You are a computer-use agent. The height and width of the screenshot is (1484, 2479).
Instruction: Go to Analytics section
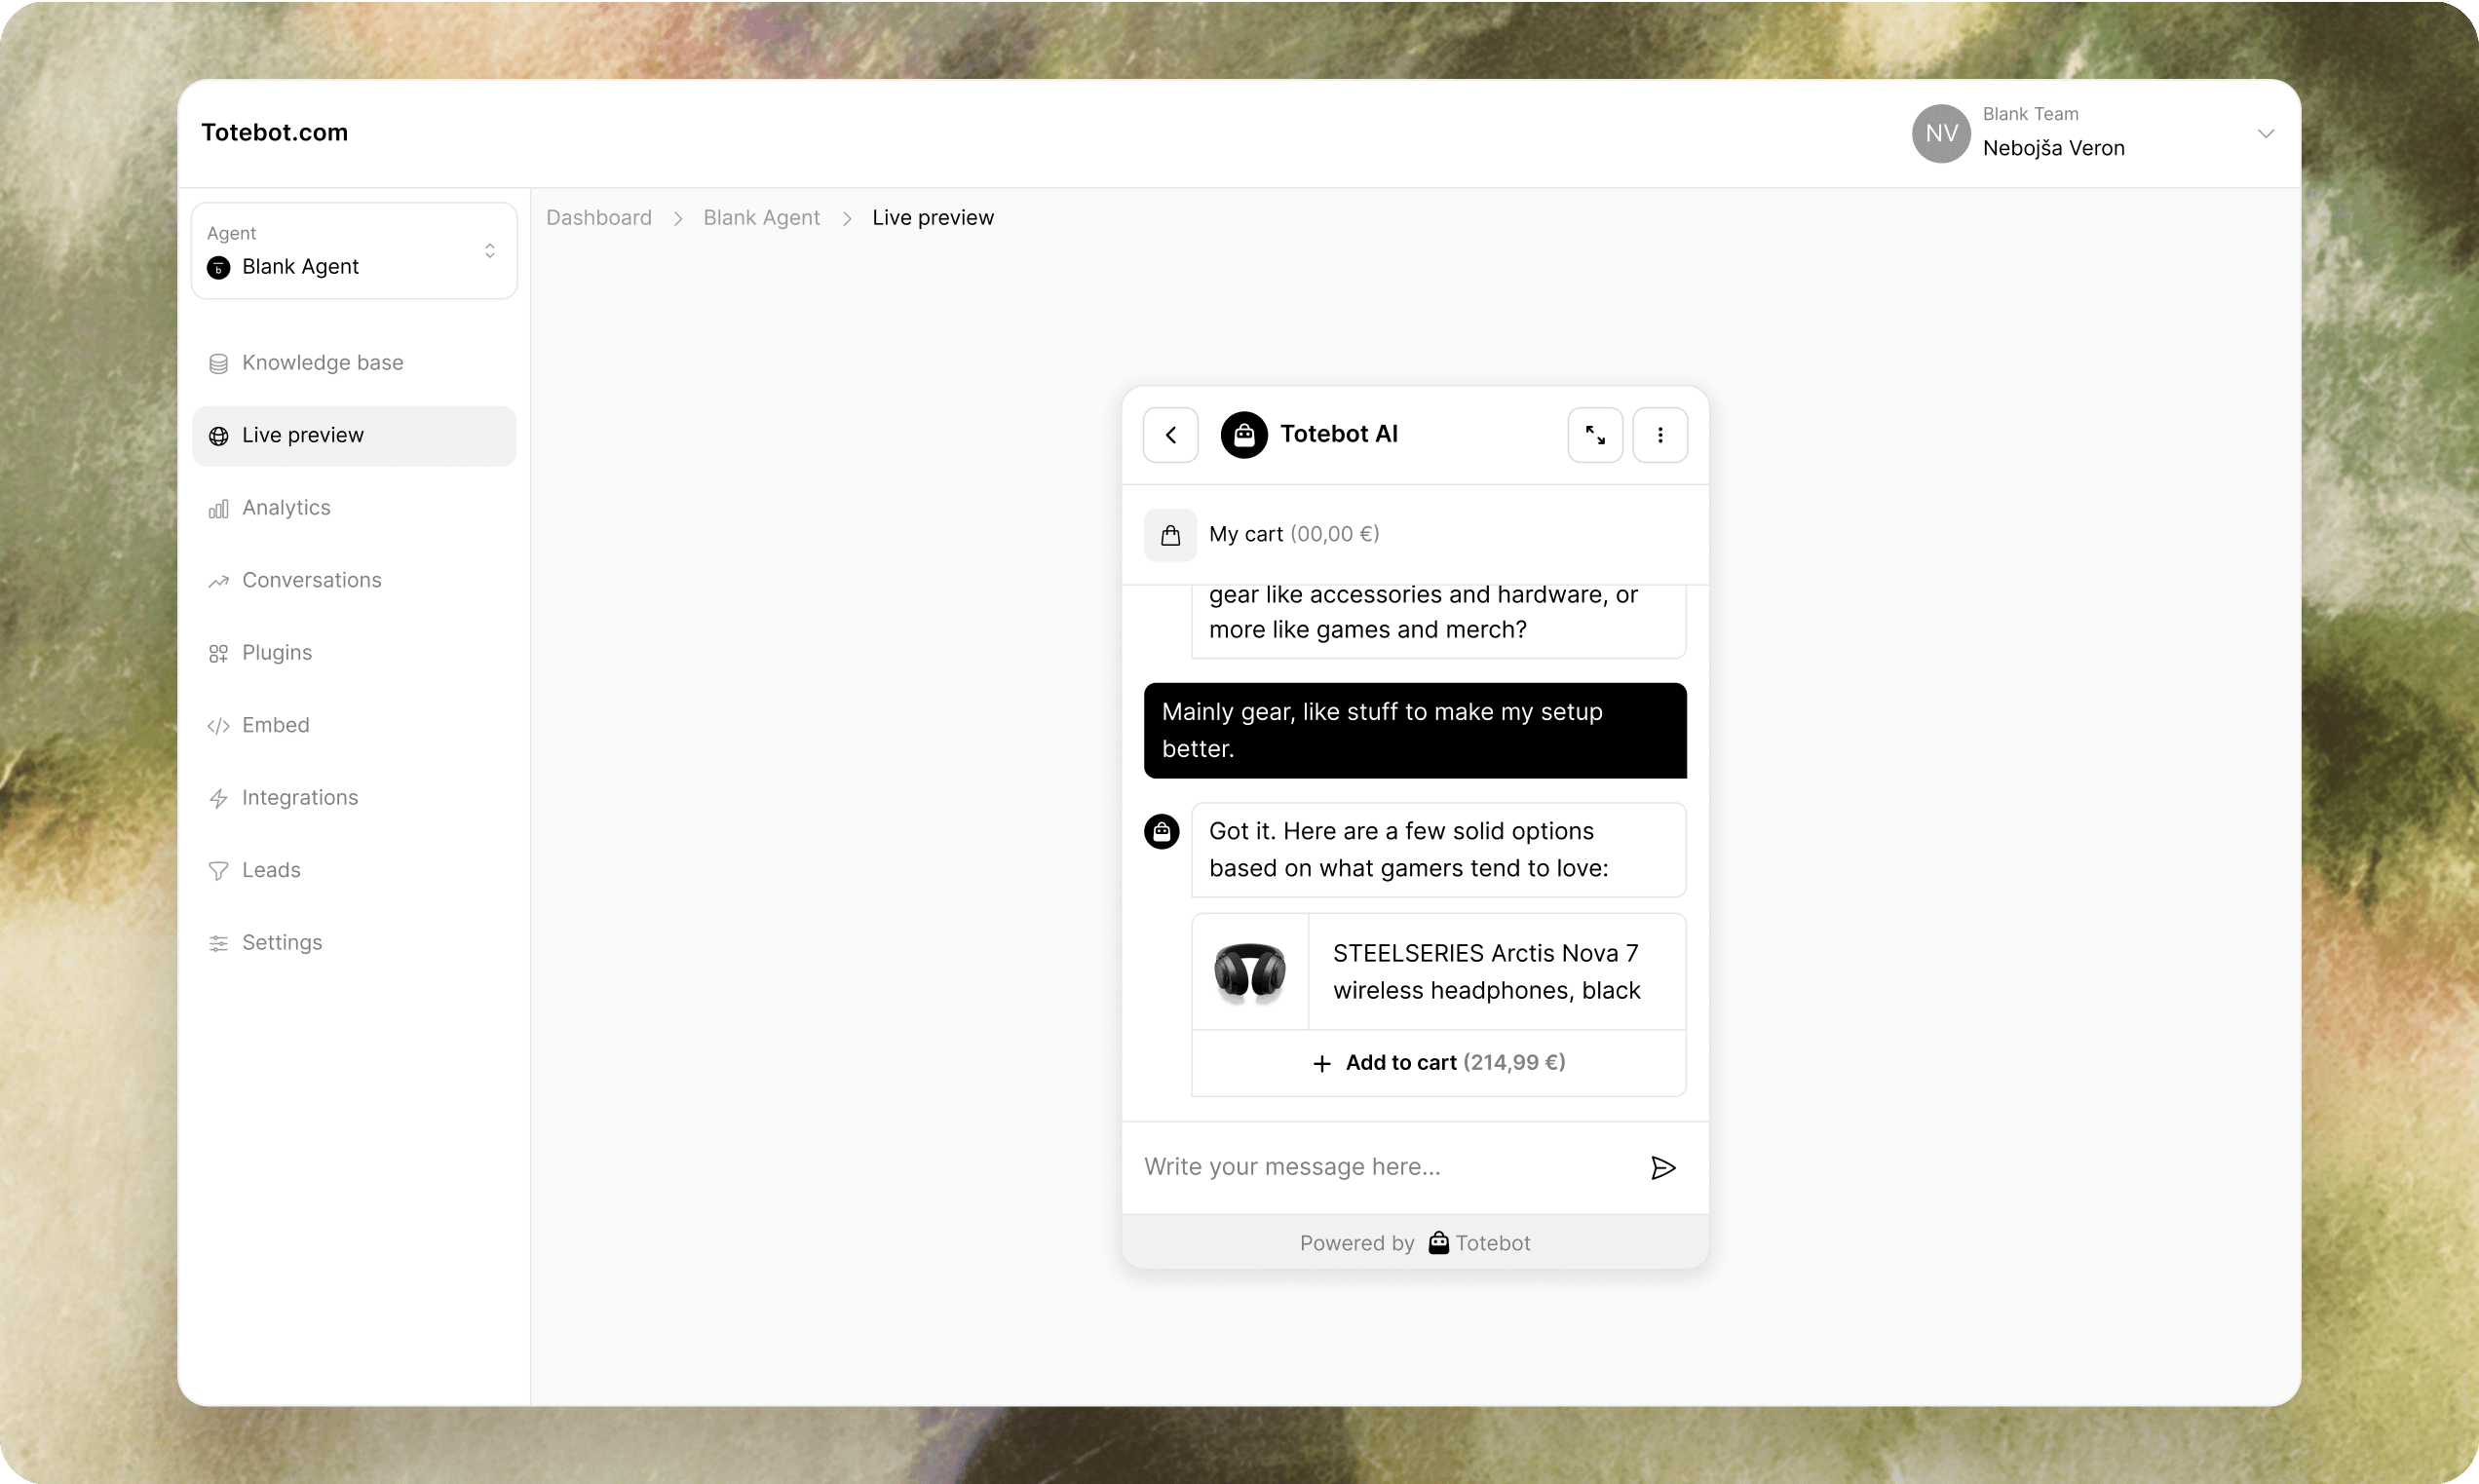(286, 508)
